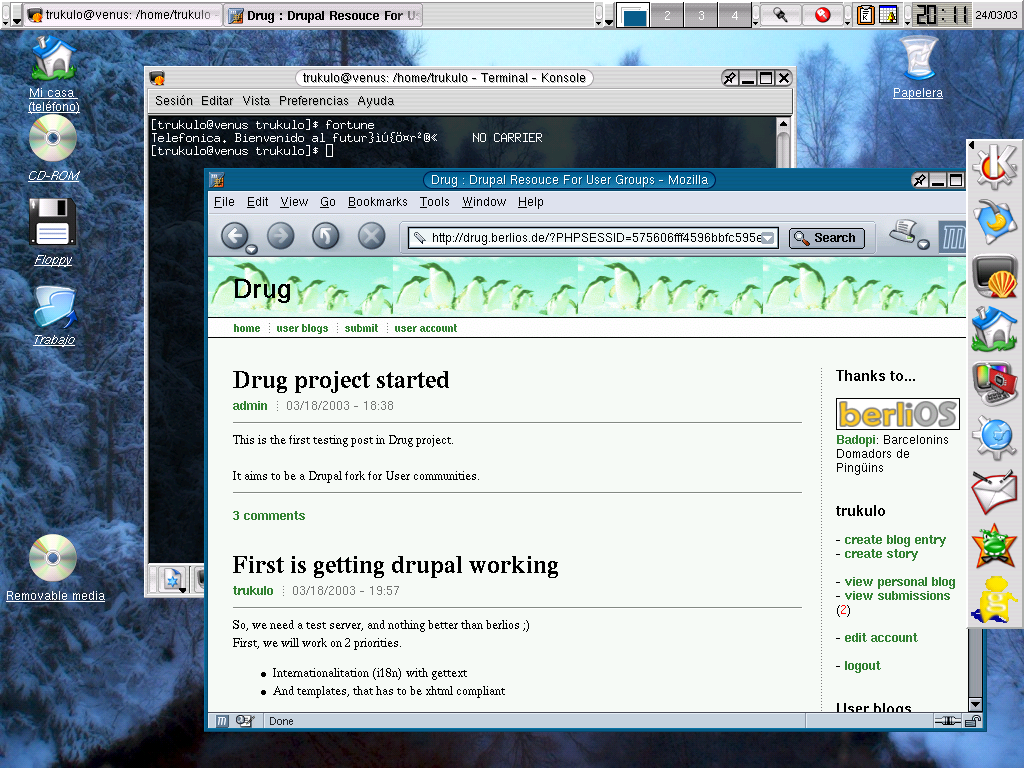Click the Mozilla page scrollbar down arrow
1024x768 pixels.
[x=976, y=704]
